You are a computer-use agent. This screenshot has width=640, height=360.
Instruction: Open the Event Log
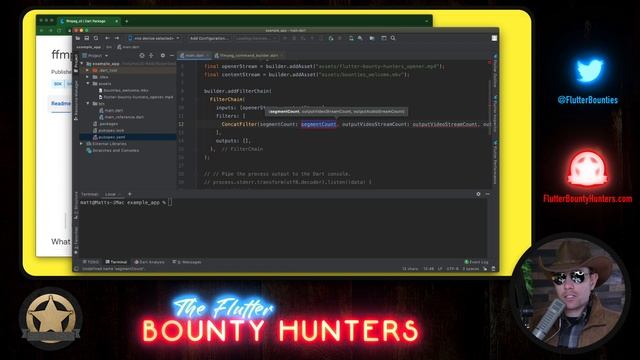[476, 262]
